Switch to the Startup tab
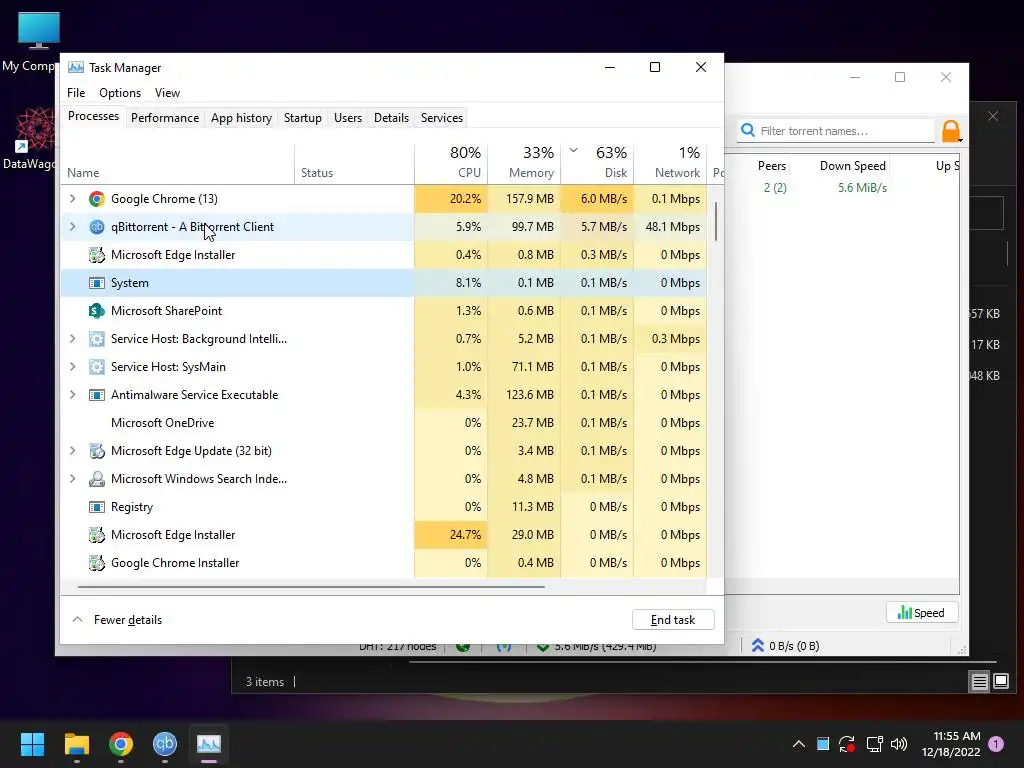The image size is (1024, 768). 302,118
